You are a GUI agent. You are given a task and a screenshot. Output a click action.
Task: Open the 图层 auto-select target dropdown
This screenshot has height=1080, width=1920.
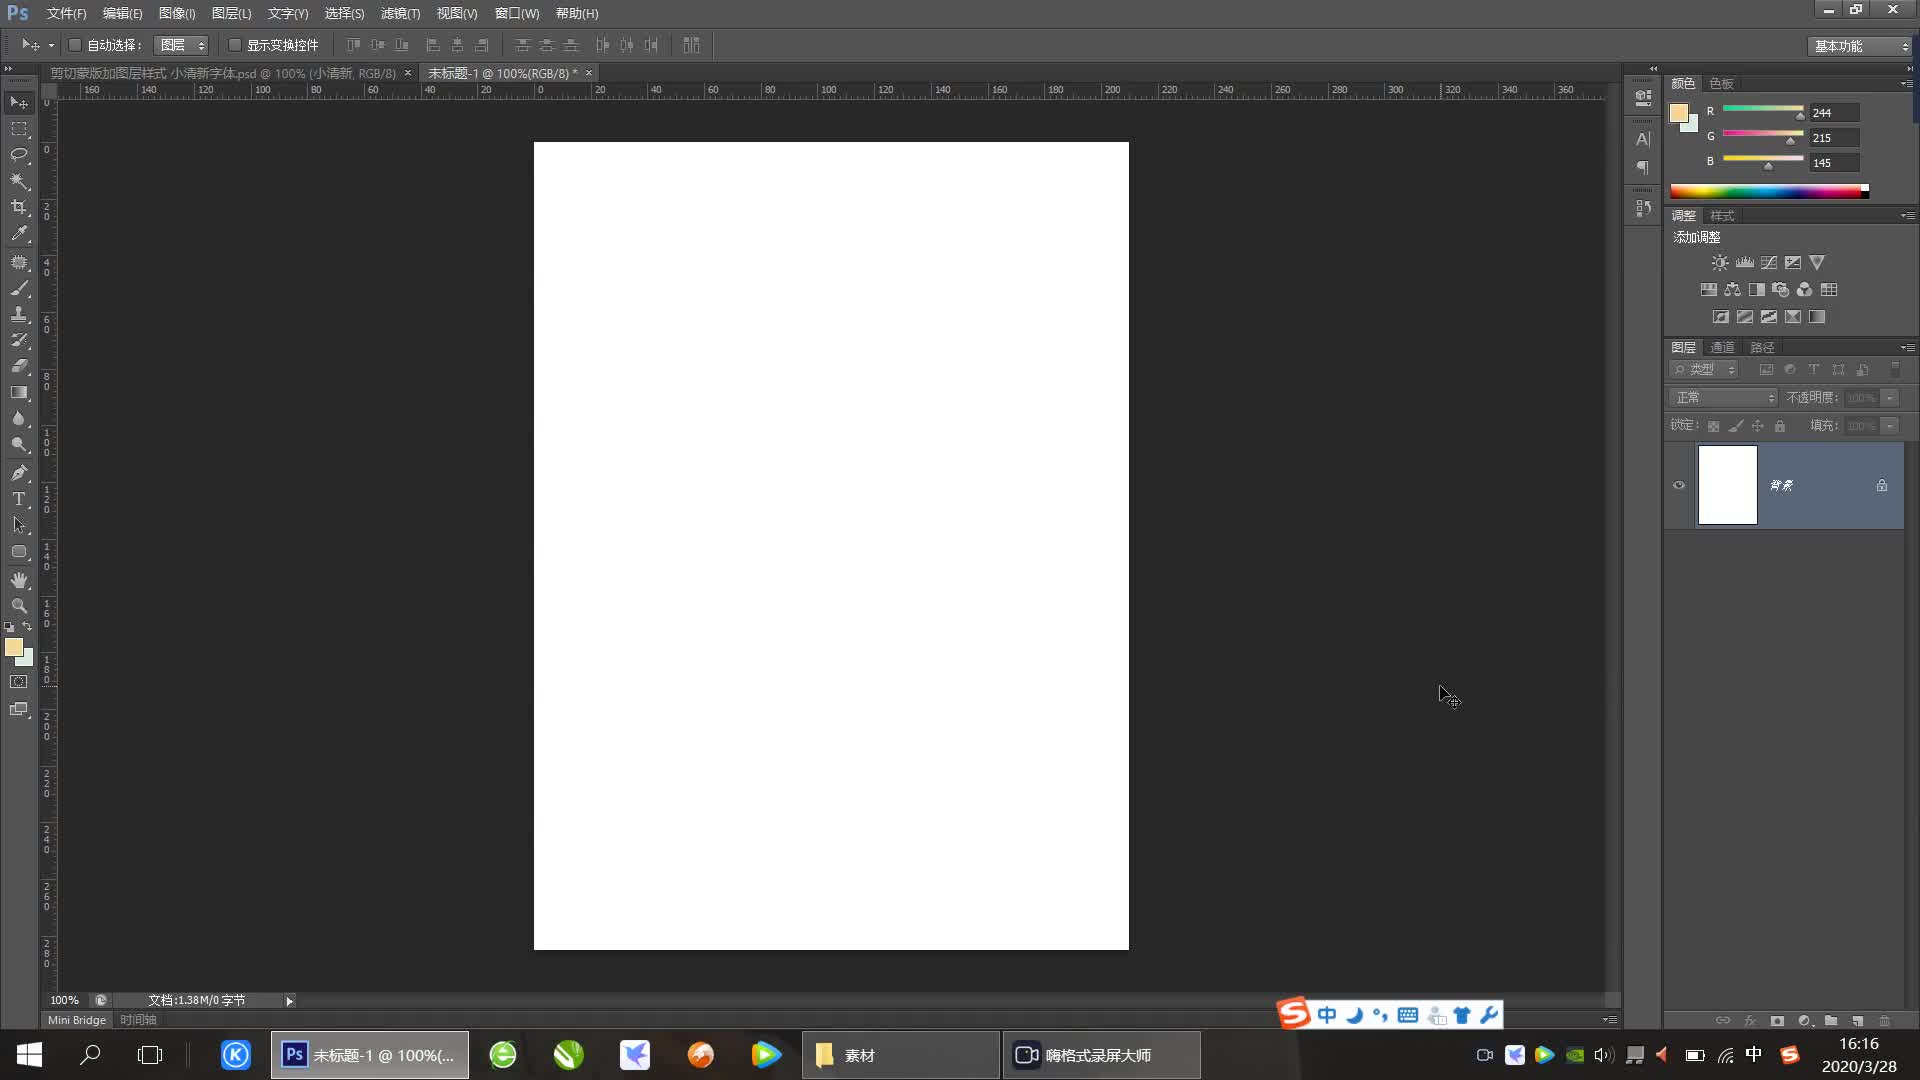(x=182, y=45)
